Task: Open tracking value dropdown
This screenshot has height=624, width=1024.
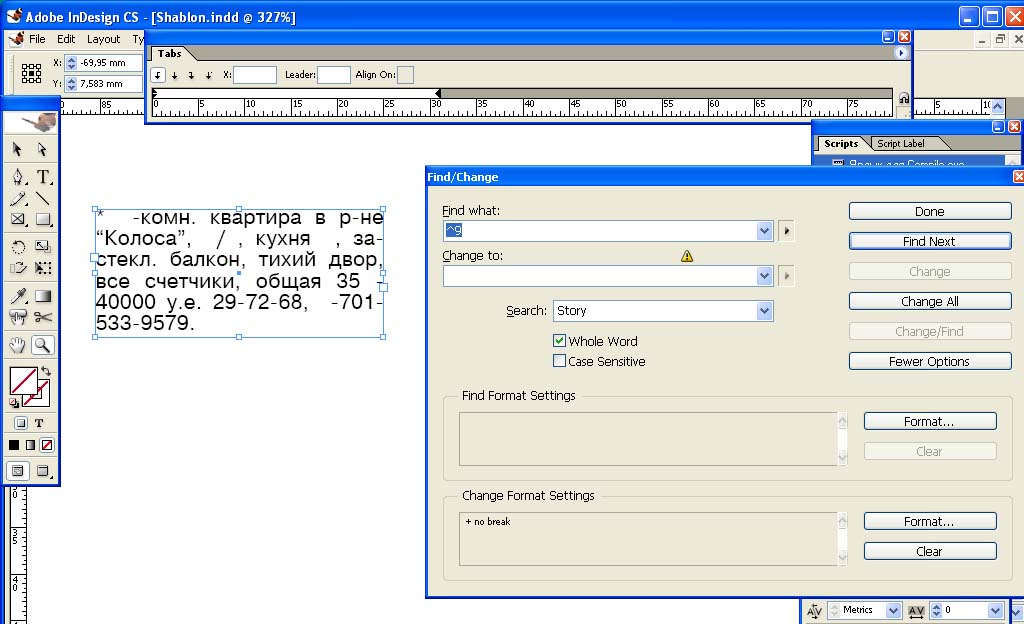Action: click(x=995, y=610)
